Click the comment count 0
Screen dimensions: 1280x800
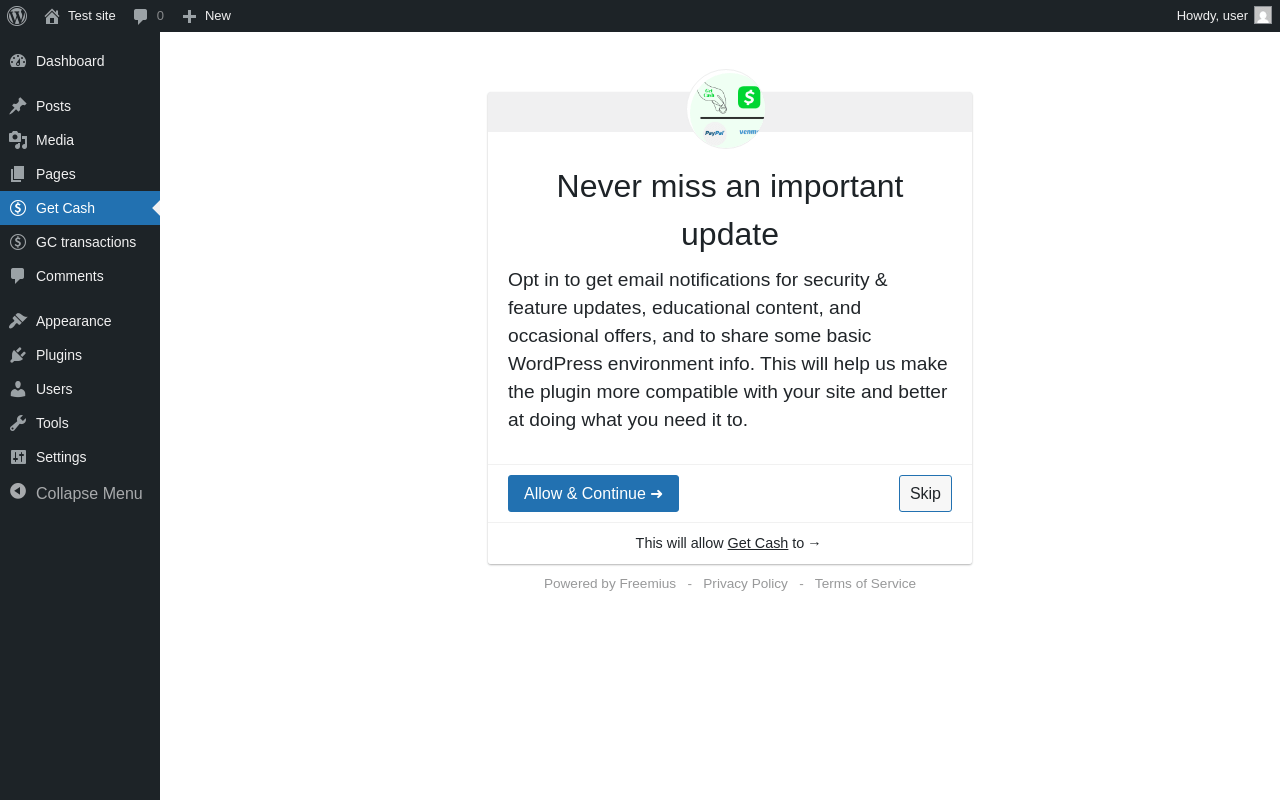tap(160, 16)
